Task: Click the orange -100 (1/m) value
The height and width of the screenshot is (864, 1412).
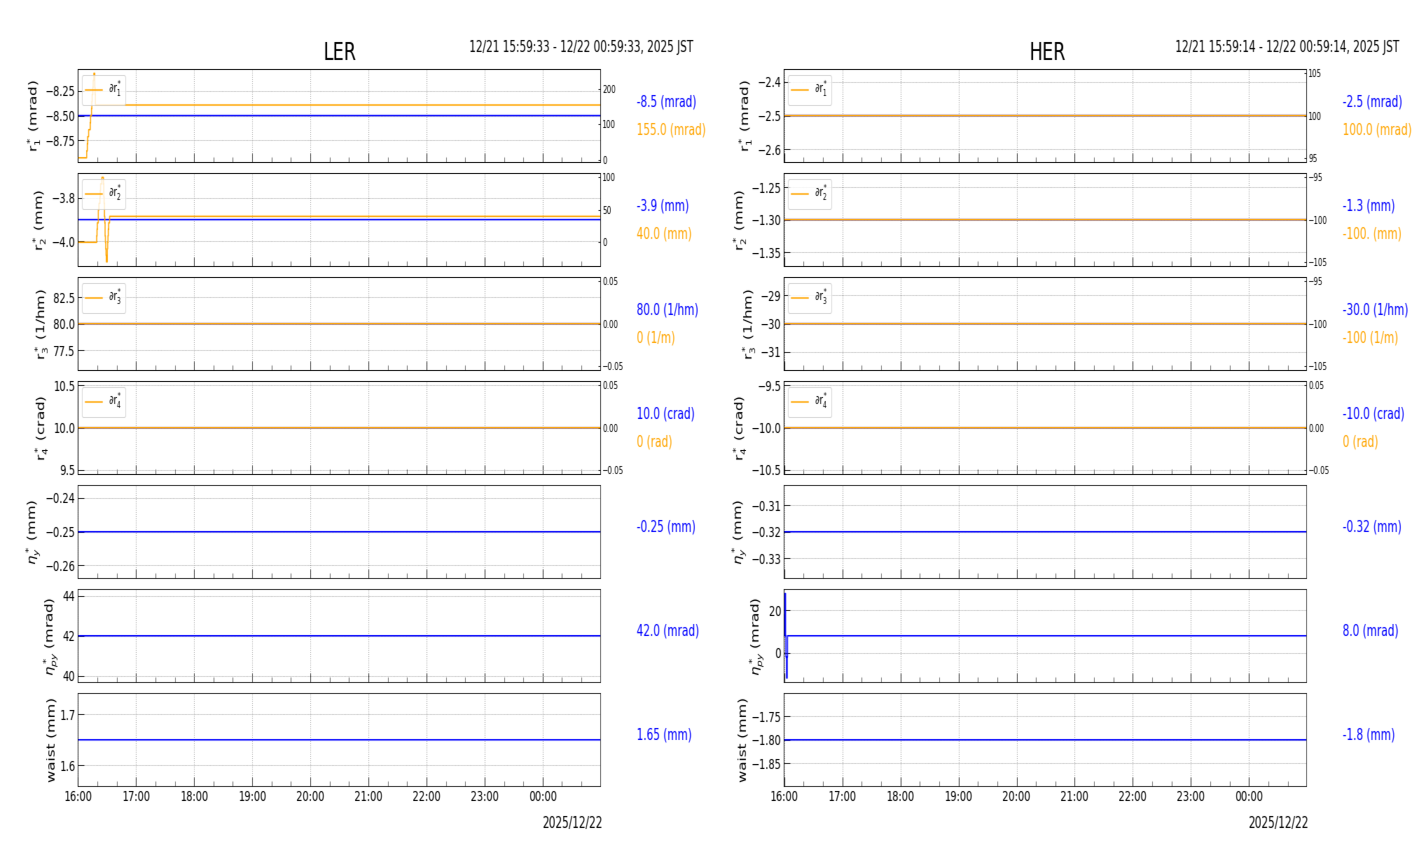Action: point(1370,338)
